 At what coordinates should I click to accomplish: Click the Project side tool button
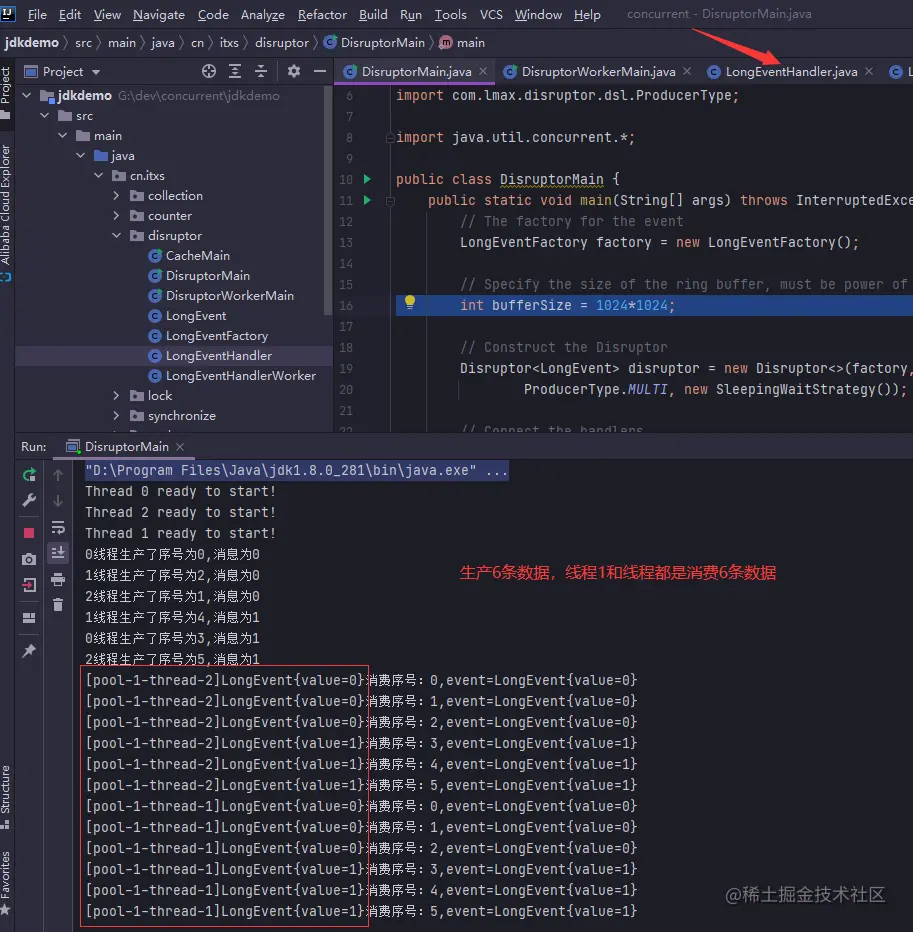[6, 92]
